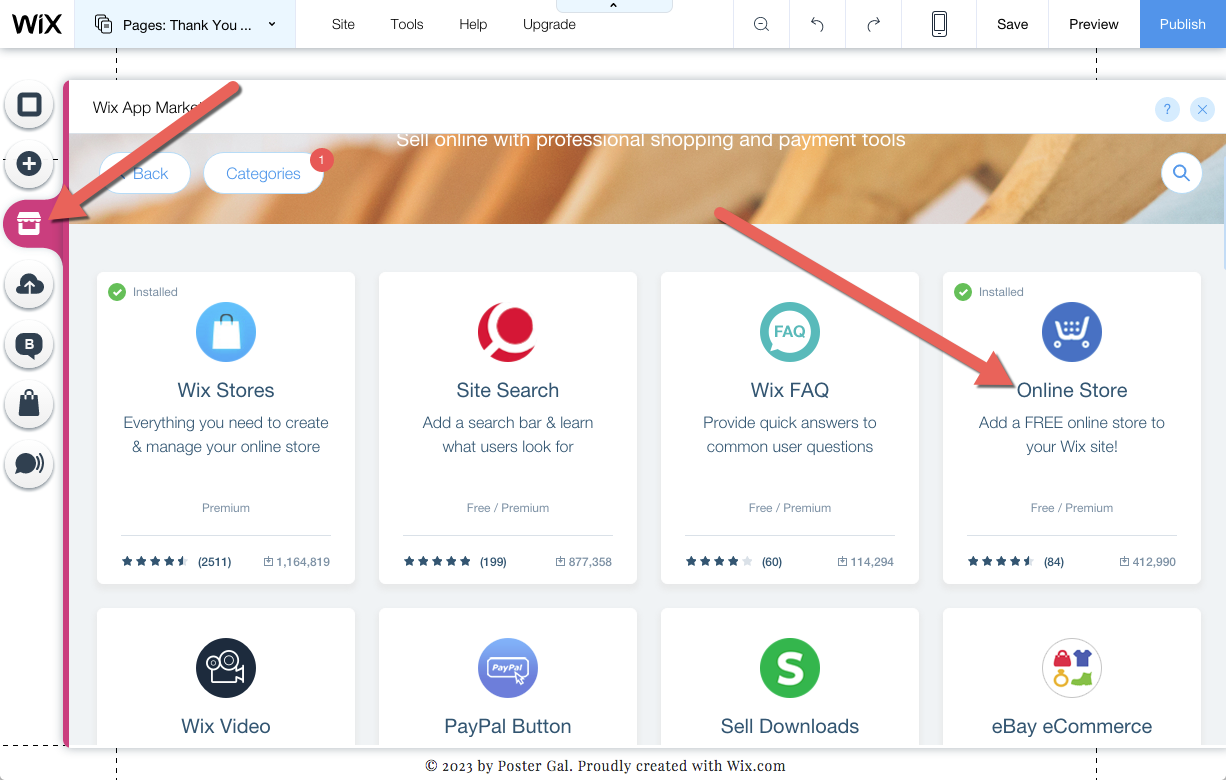The image size is (1226, 780).
Task: Click the App Market help question icon
Action: pyautogui.click(x=1167, y=109)
